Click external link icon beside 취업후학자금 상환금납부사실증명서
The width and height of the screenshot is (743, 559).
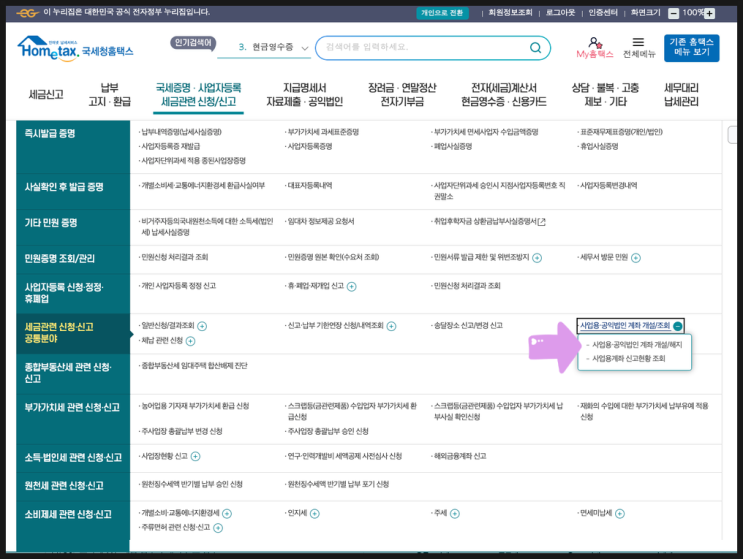(542, 221)
